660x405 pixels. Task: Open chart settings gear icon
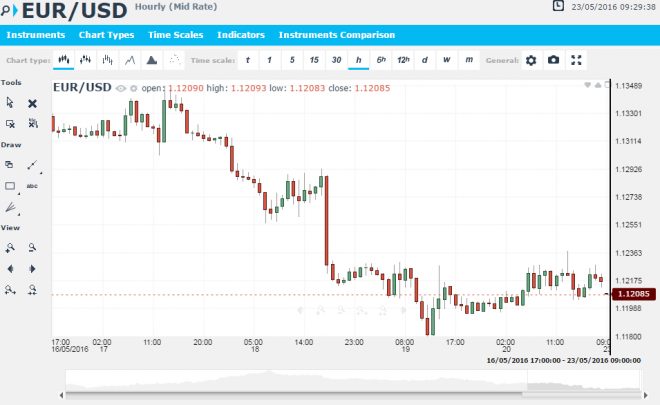[531, 60]
